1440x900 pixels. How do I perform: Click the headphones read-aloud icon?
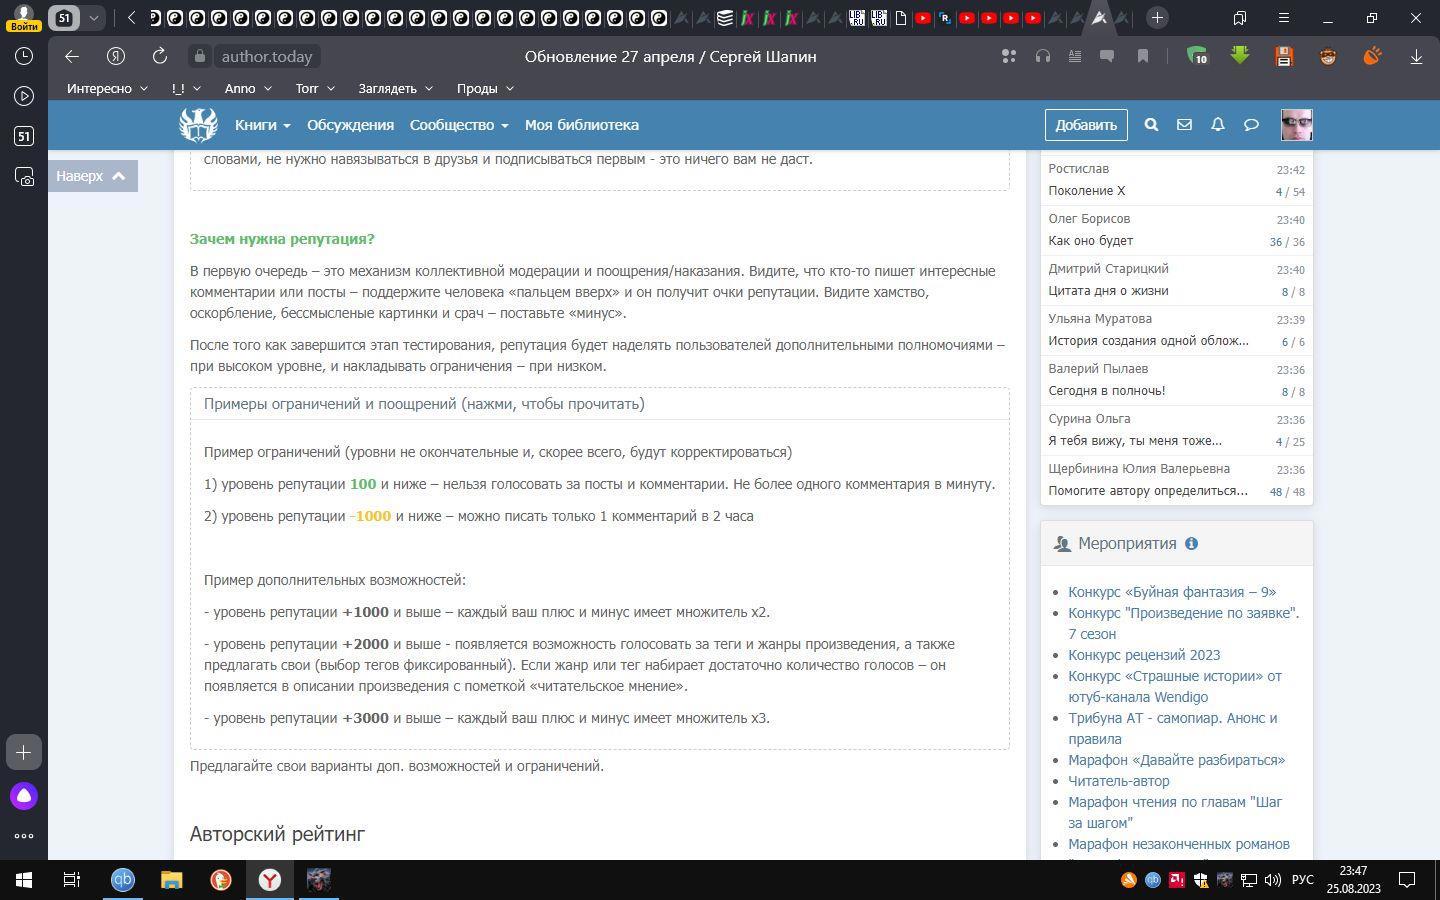(x=1043, y=57)
